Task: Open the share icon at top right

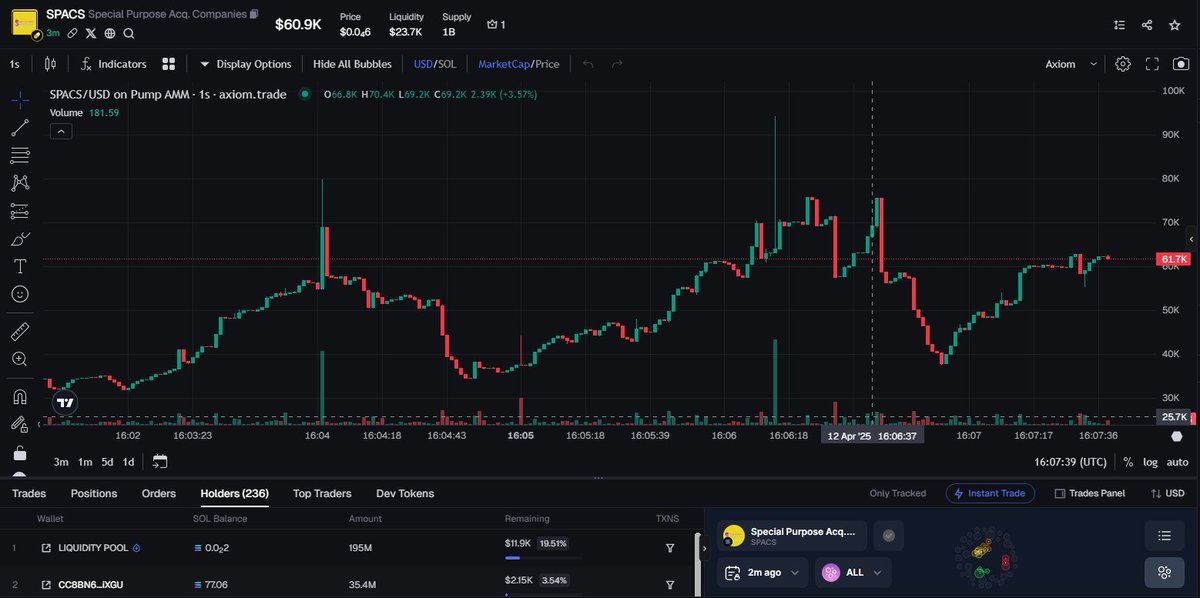Action: pyautogui.click(x=1147, y=25)
